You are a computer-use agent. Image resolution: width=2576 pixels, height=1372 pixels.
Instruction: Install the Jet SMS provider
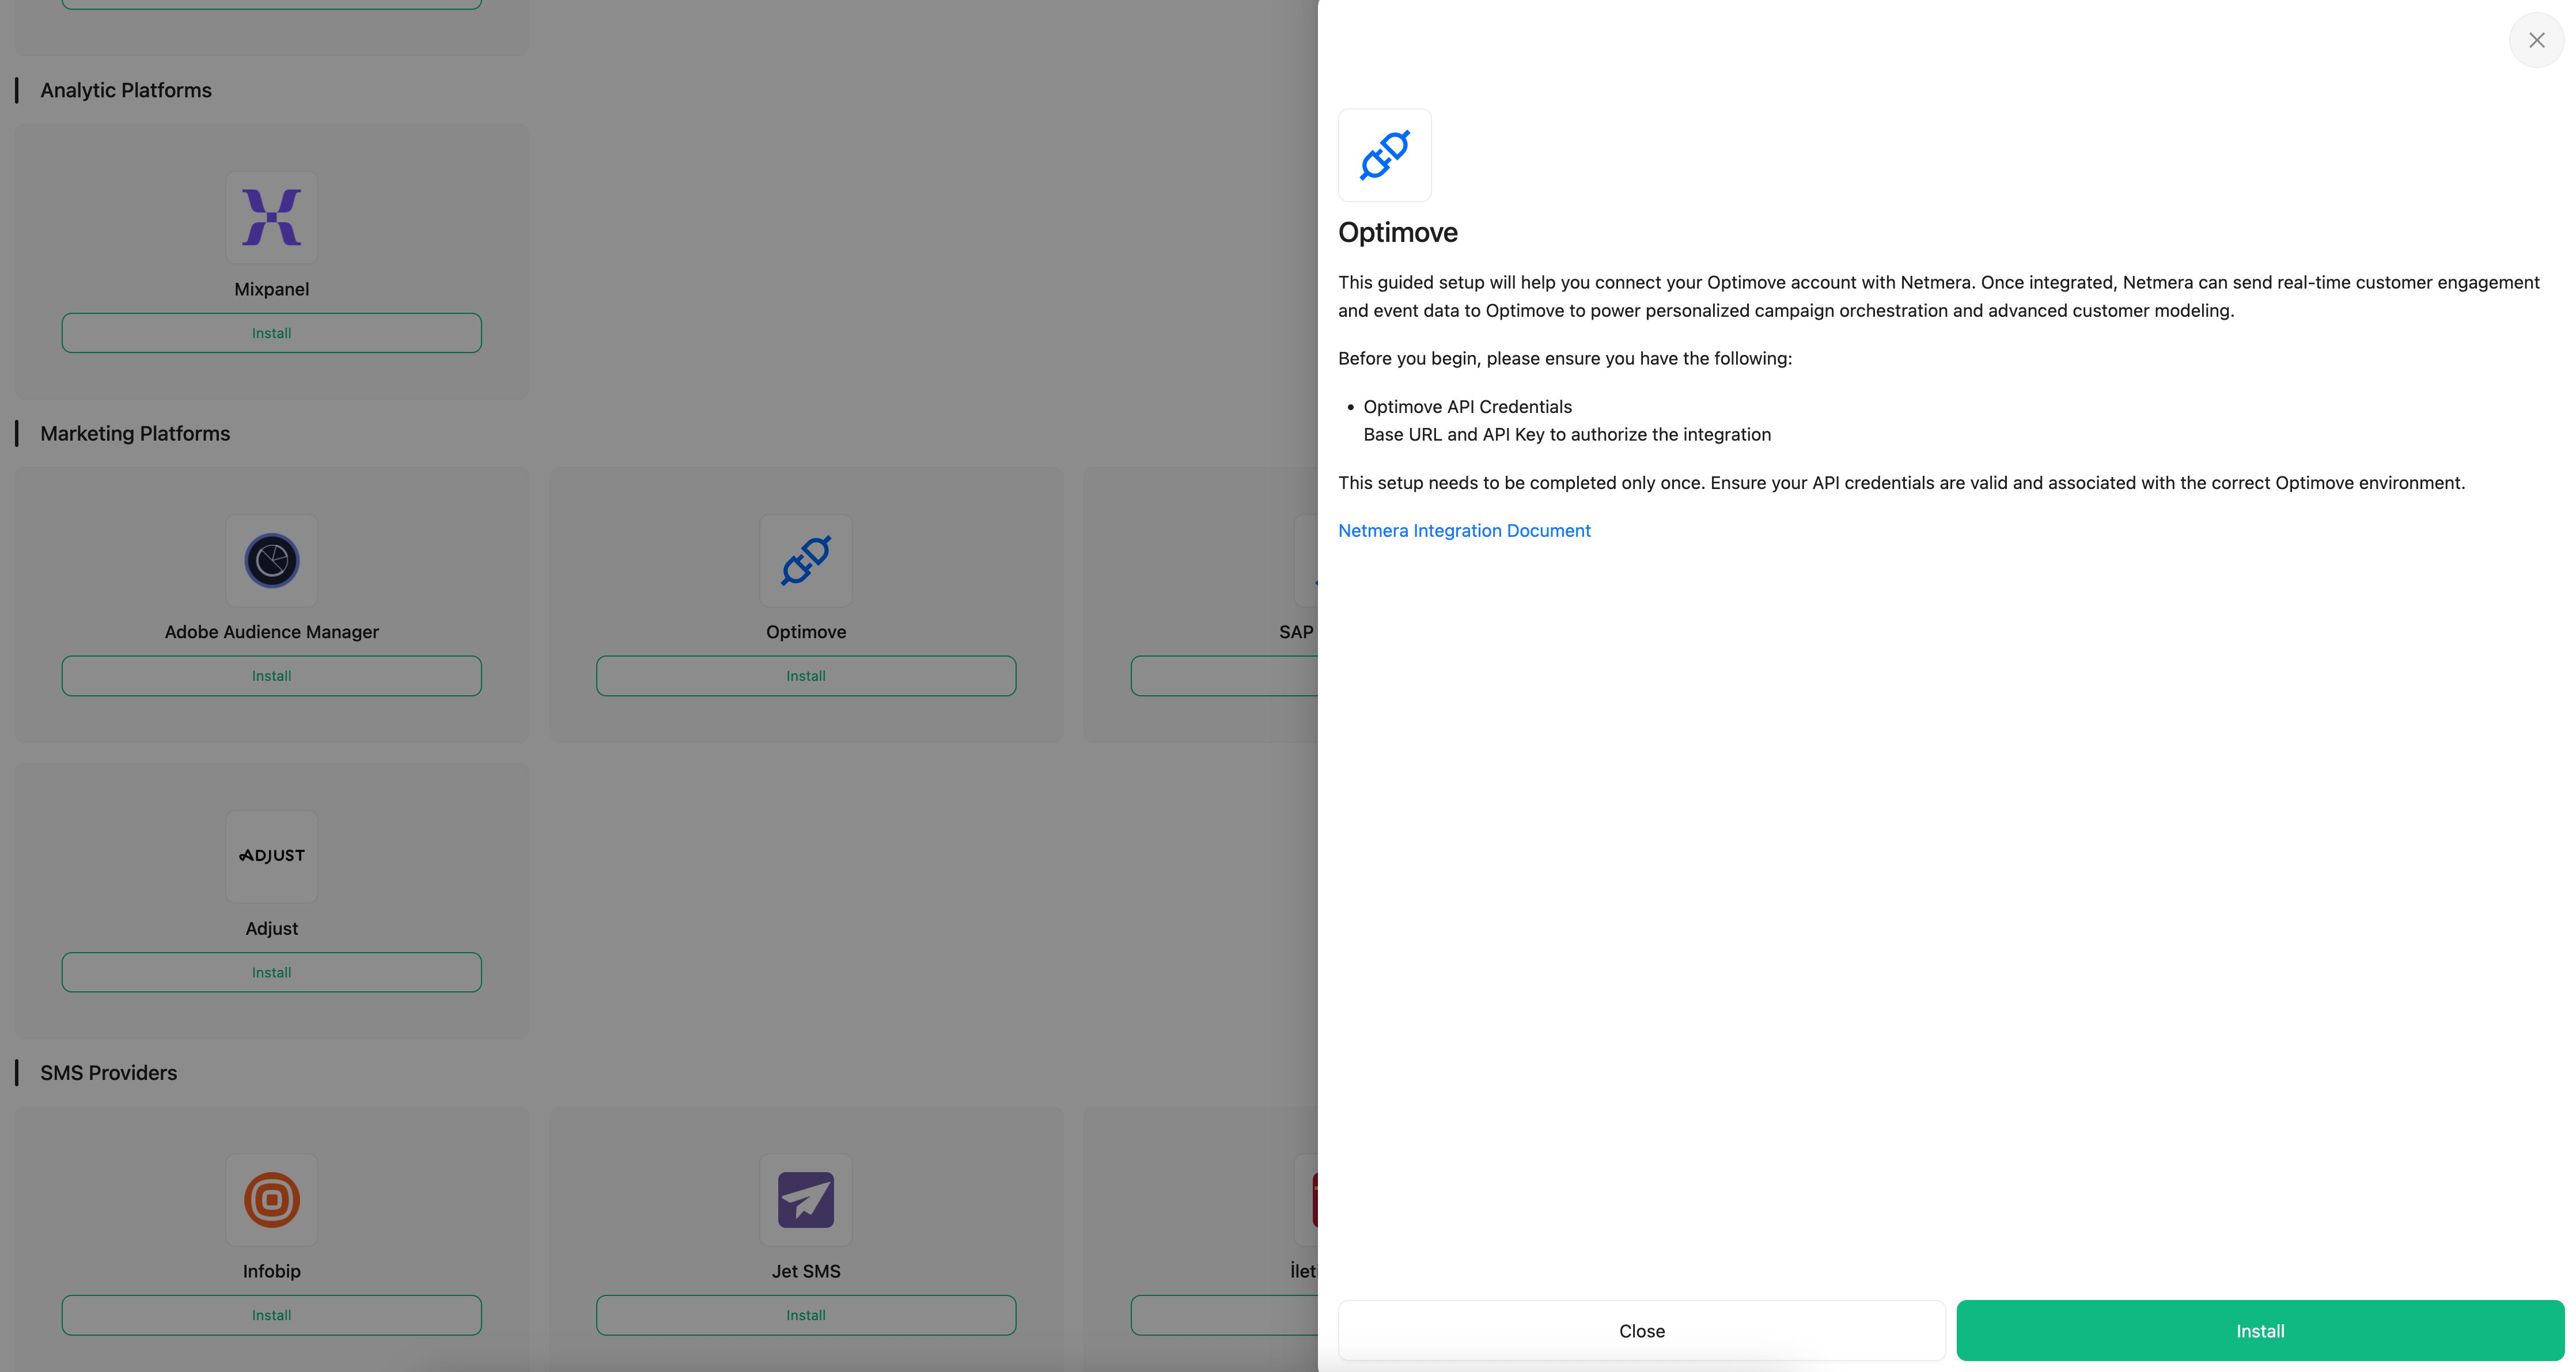805,1315
